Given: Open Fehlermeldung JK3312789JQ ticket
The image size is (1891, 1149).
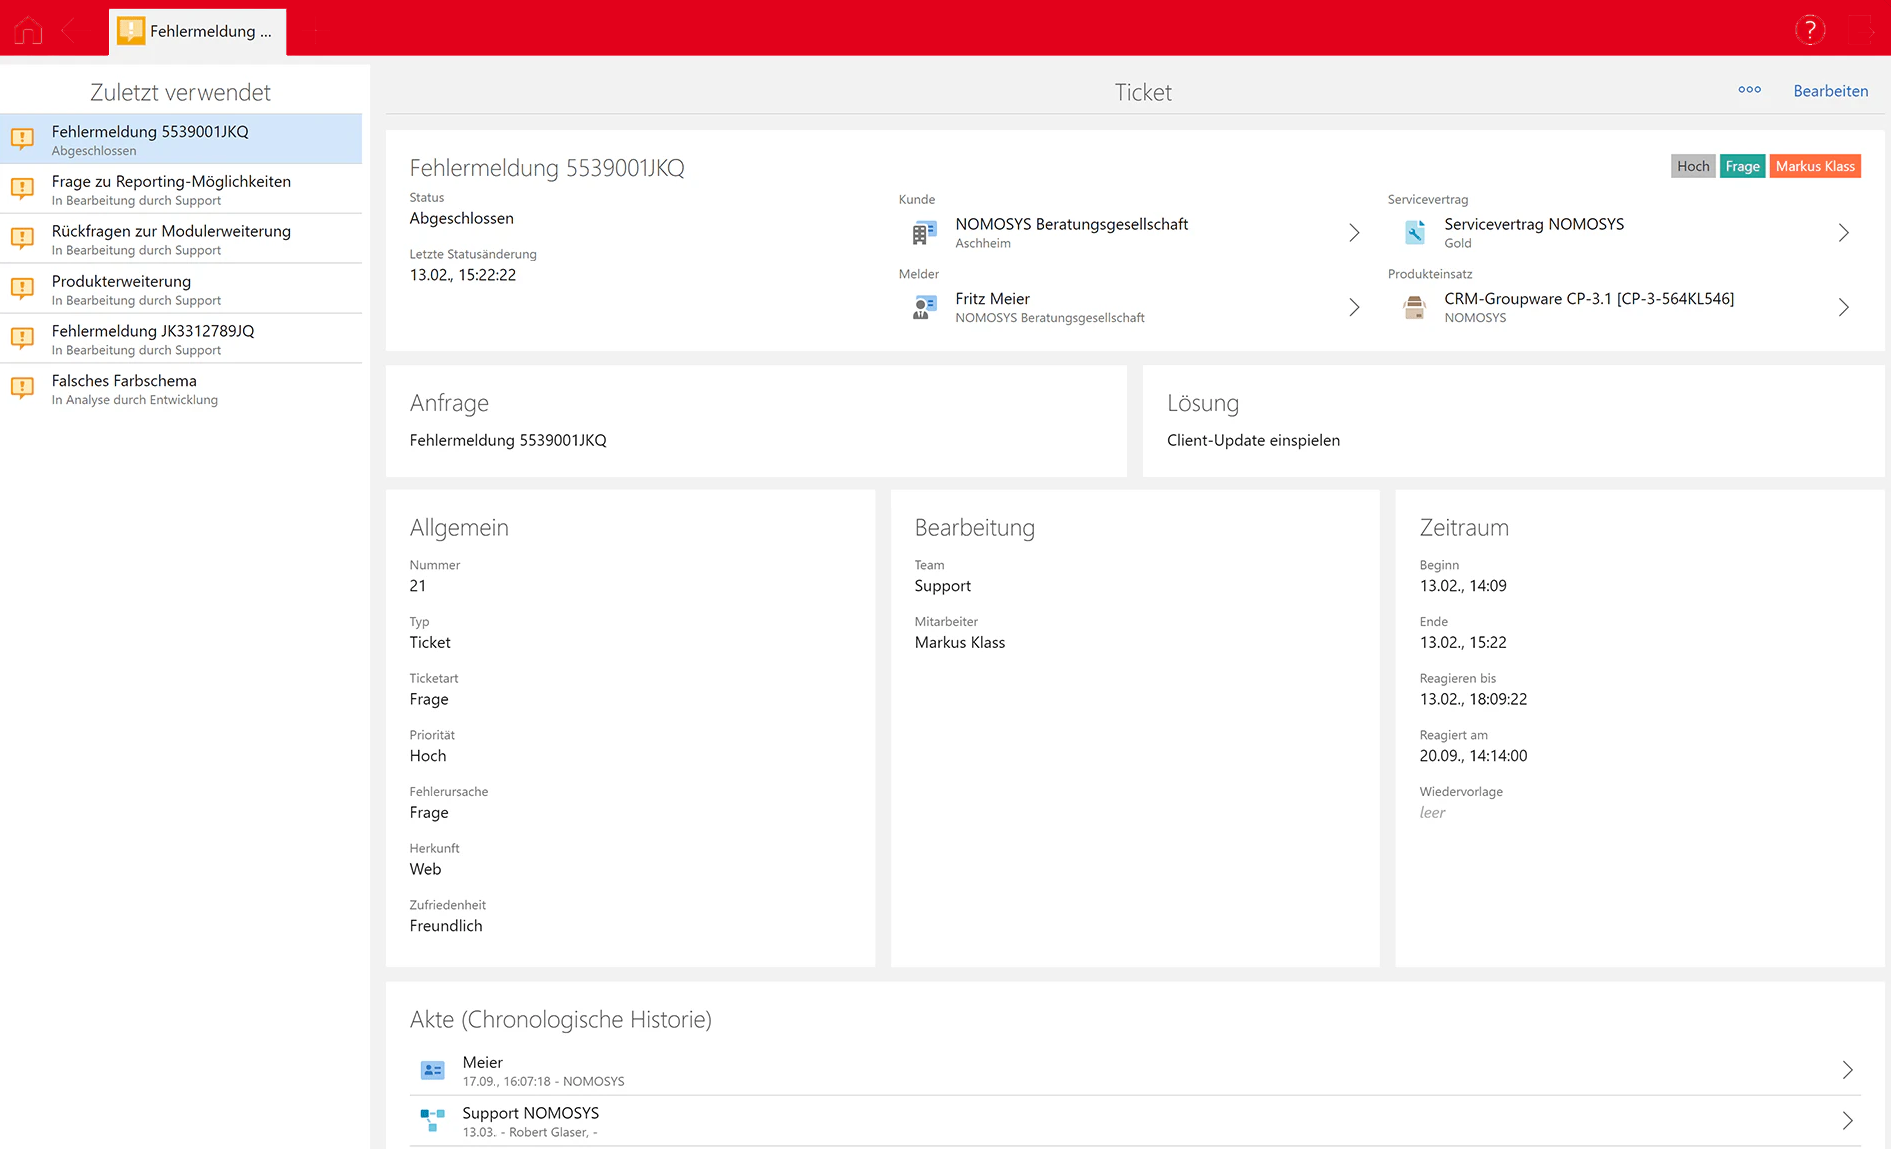Looking at the screenshot, I should pos(181,339).
